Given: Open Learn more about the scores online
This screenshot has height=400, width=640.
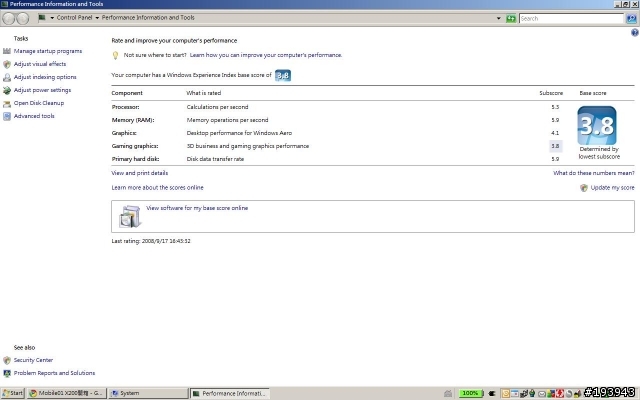Looking at the screenshot, I should [x=157, y=188].
